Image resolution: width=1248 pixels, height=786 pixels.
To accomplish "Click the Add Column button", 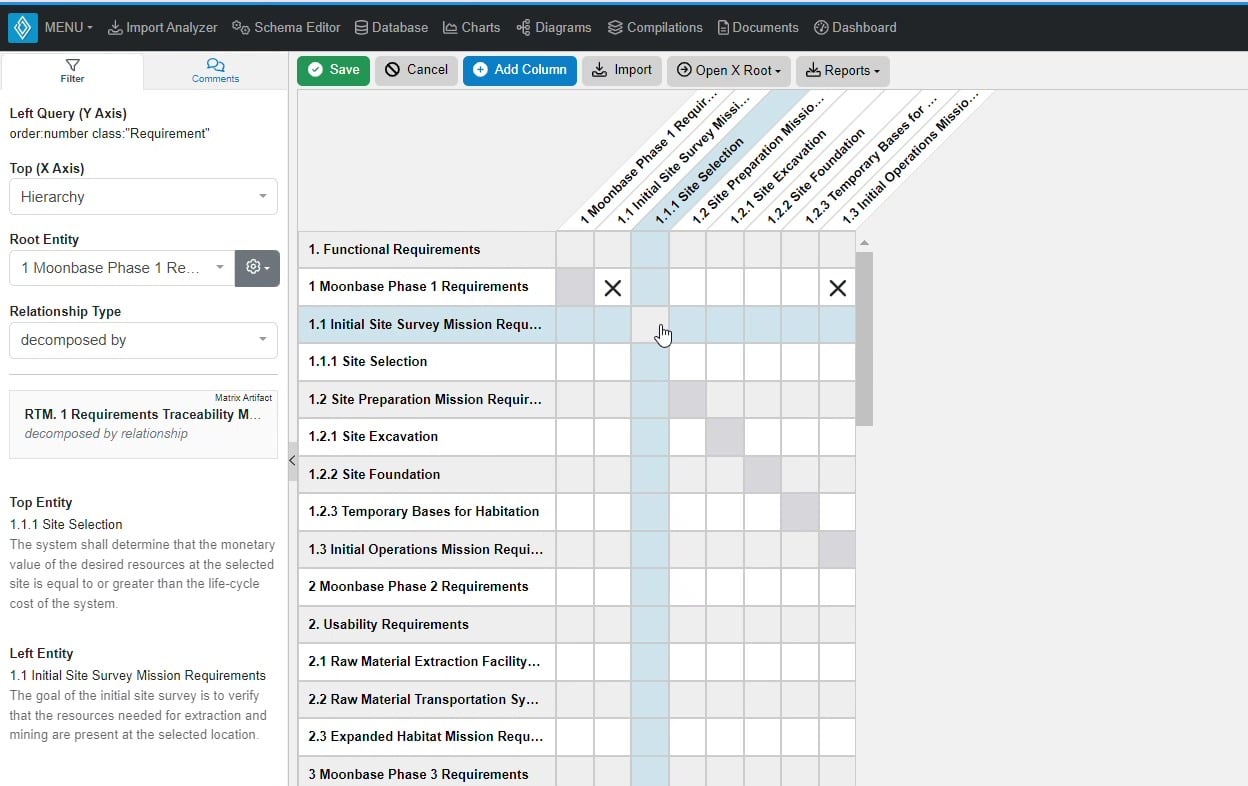I will 519,70.
